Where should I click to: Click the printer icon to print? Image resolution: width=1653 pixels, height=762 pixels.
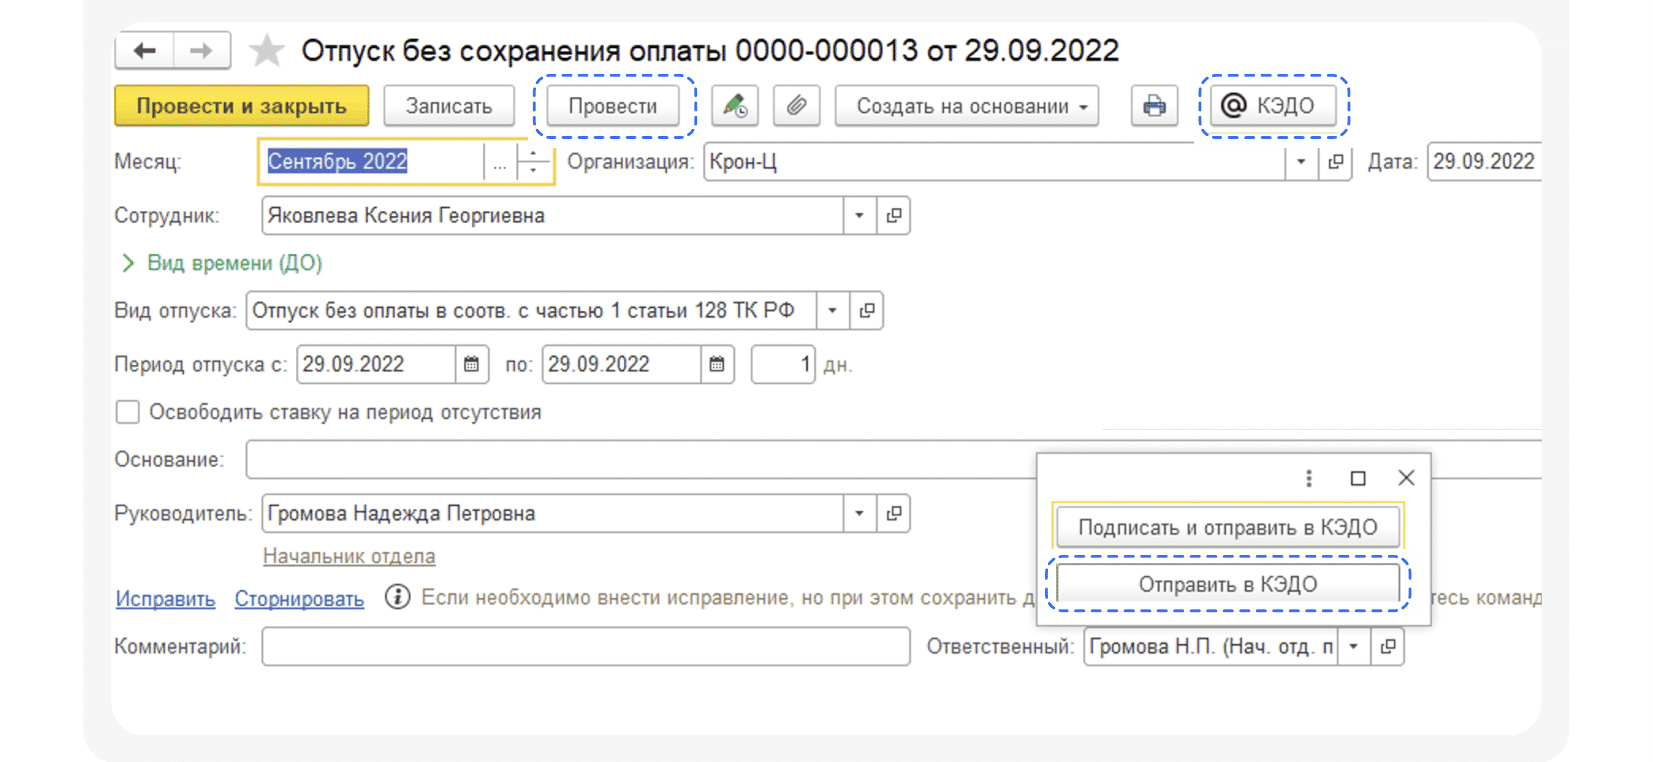(x=1154, y=105)
